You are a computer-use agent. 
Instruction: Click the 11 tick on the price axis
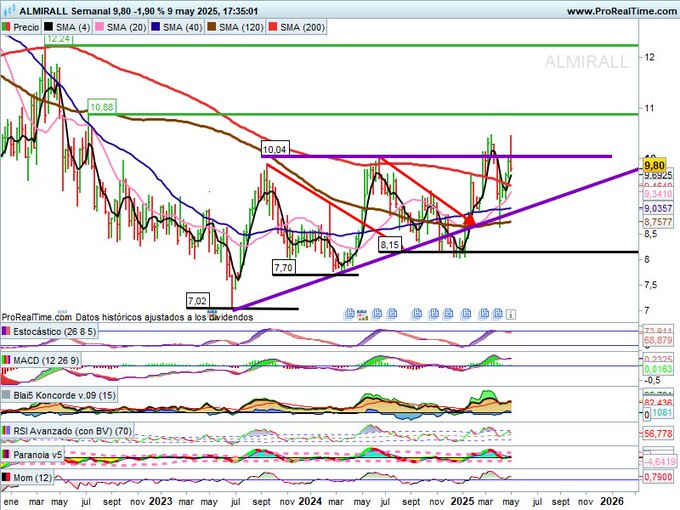(x=649, y=108)
